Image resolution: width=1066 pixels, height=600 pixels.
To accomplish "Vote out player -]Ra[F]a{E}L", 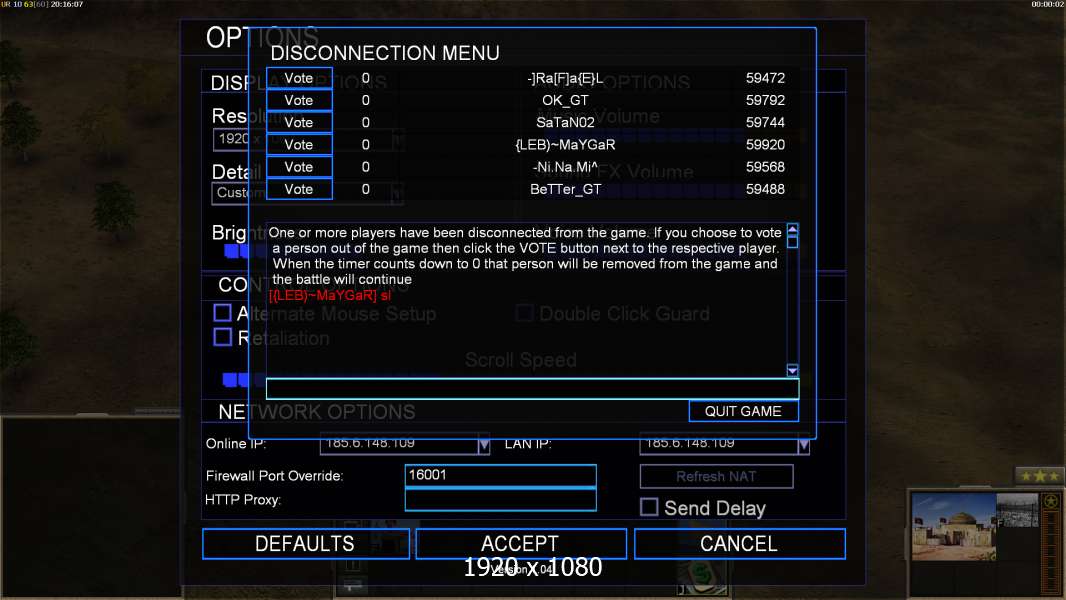I will coord(299,78).
